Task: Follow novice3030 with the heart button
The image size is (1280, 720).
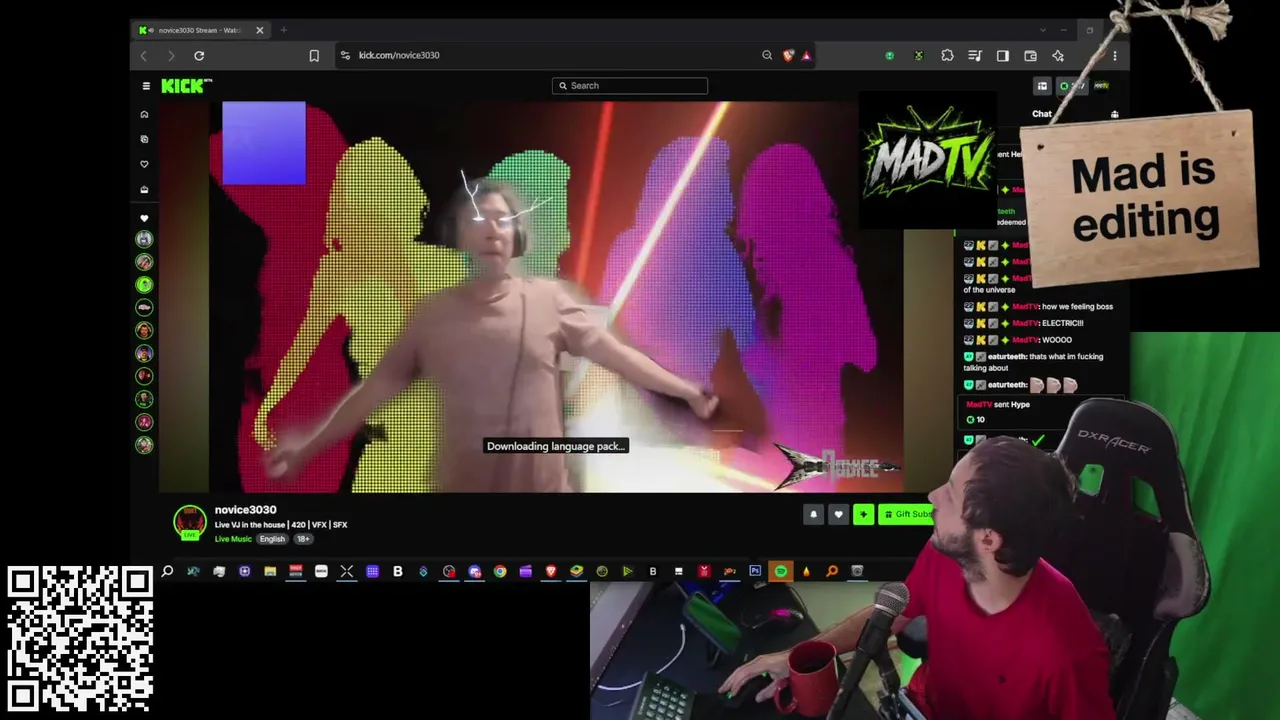Action: [x=838, y=514]
